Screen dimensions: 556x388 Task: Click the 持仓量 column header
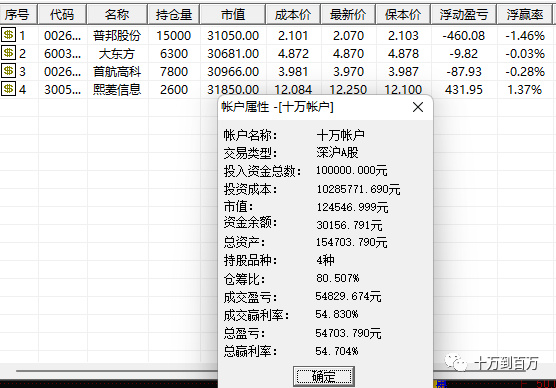(174, 15)
